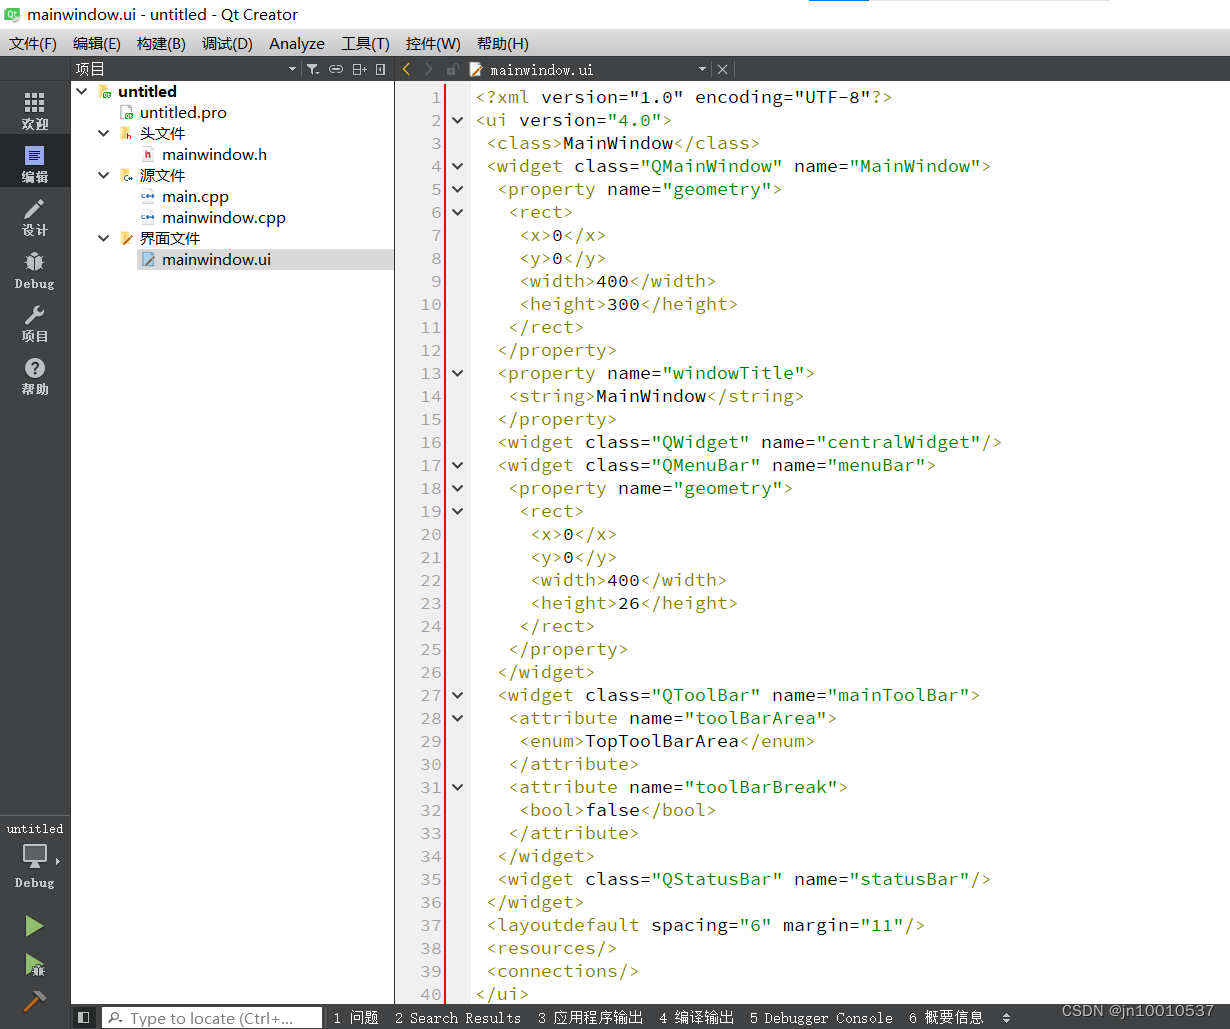The height and width of the screenshot is (1029, 1230).
Task: Open the 帮助(H) menu
Action: tap(502, 43)
